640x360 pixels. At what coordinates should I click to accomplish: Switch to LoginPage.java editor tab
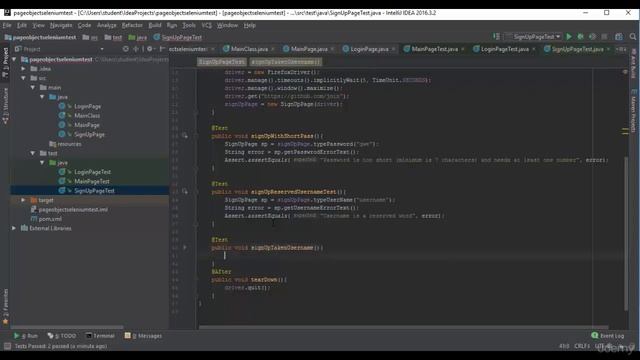pos(369,49)
